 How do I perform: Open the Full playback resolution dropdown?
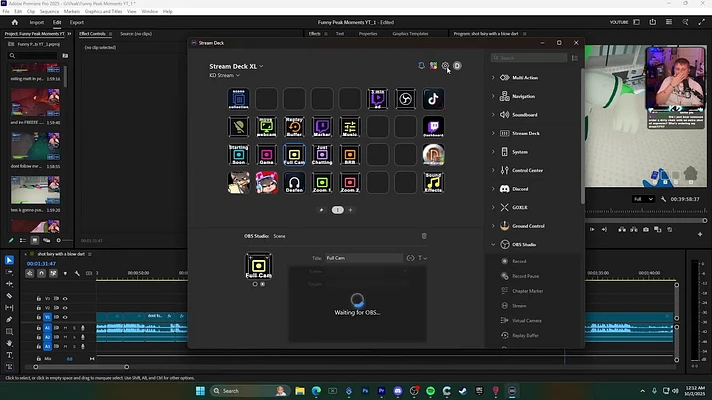(643, 199)
